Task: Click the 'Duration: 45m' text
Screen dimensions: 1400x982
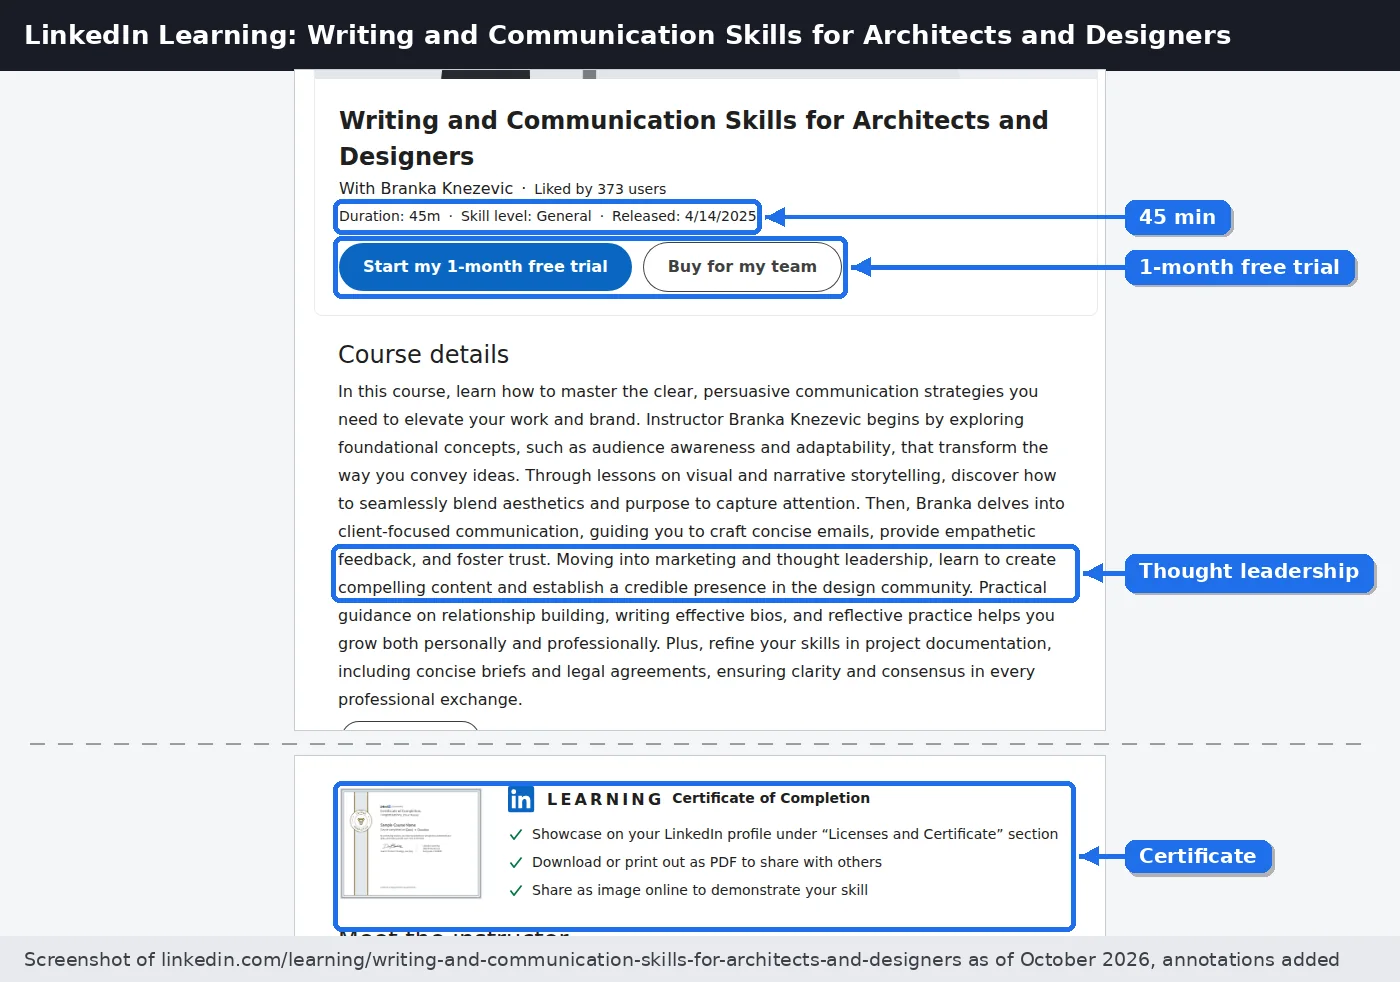Action: coord(390,216)
